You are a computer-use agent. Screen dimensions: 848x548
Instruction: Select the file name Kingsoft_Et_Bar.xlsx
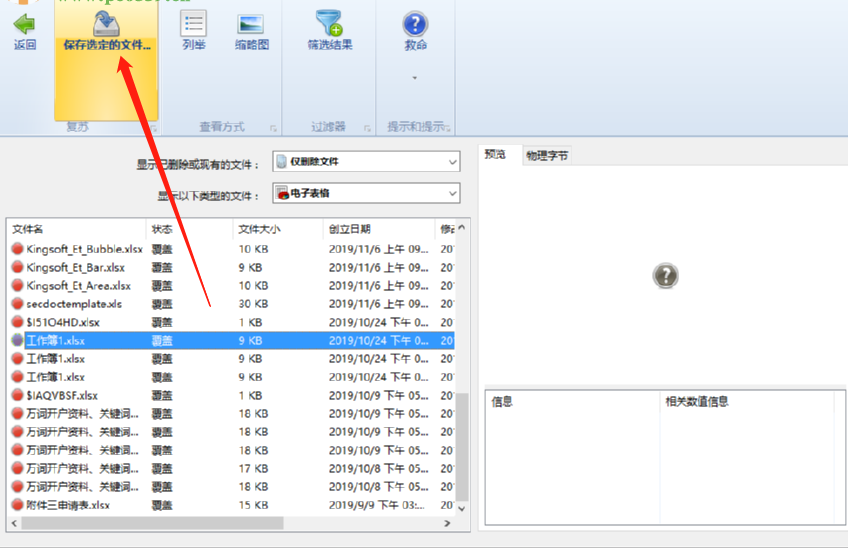76,267
